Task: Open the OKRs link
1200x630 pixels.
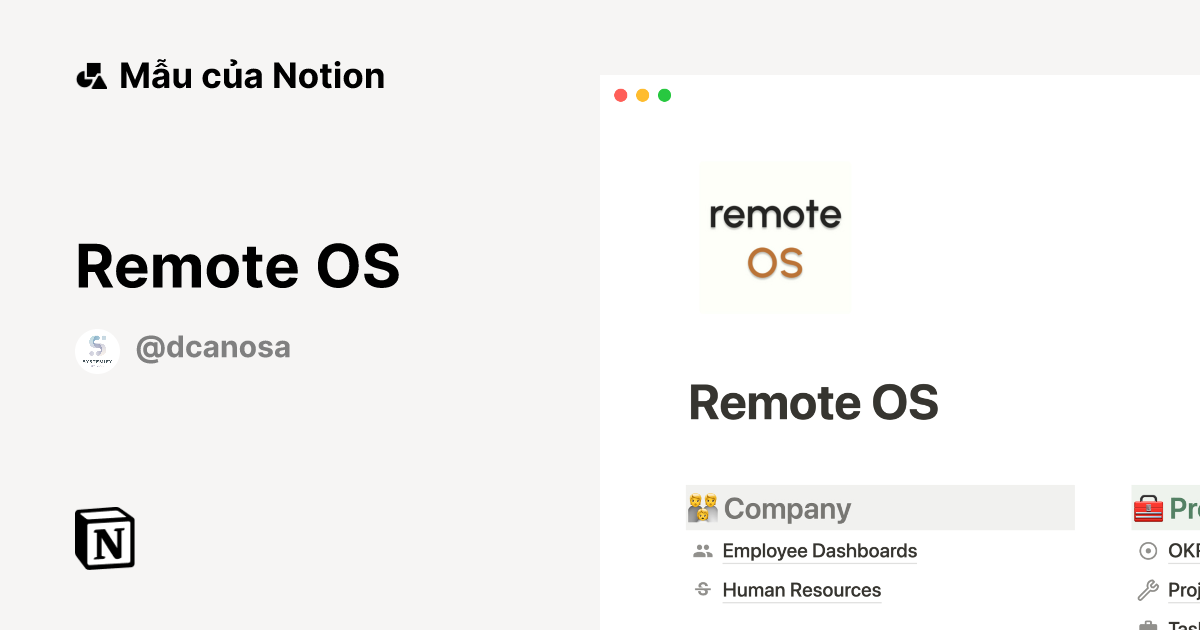Action: [1183, 550]
